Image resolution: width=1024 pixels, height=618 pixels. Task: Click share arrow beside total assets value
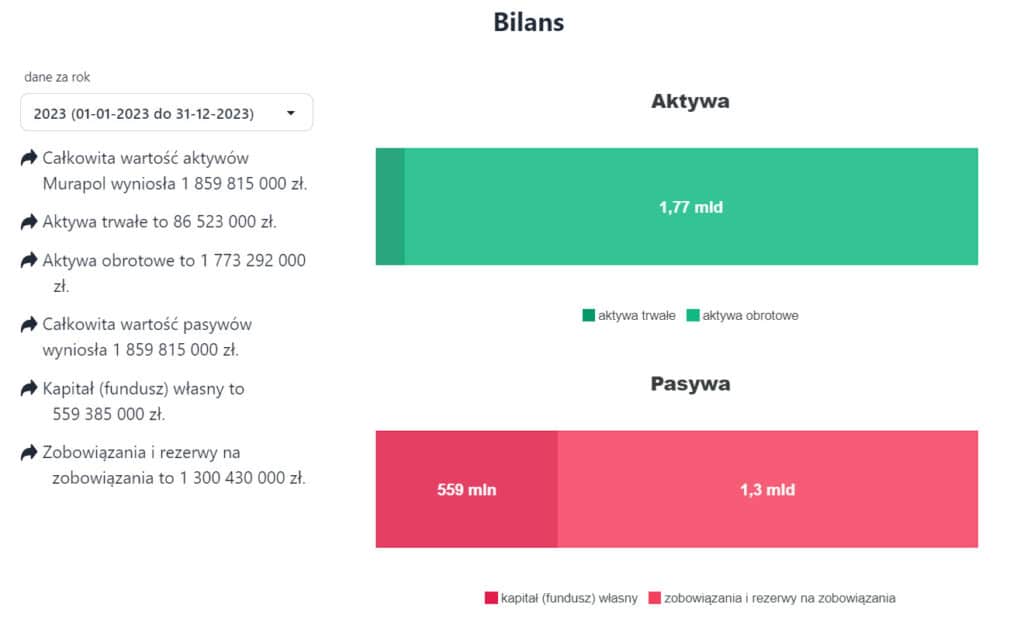coord(29,158)
